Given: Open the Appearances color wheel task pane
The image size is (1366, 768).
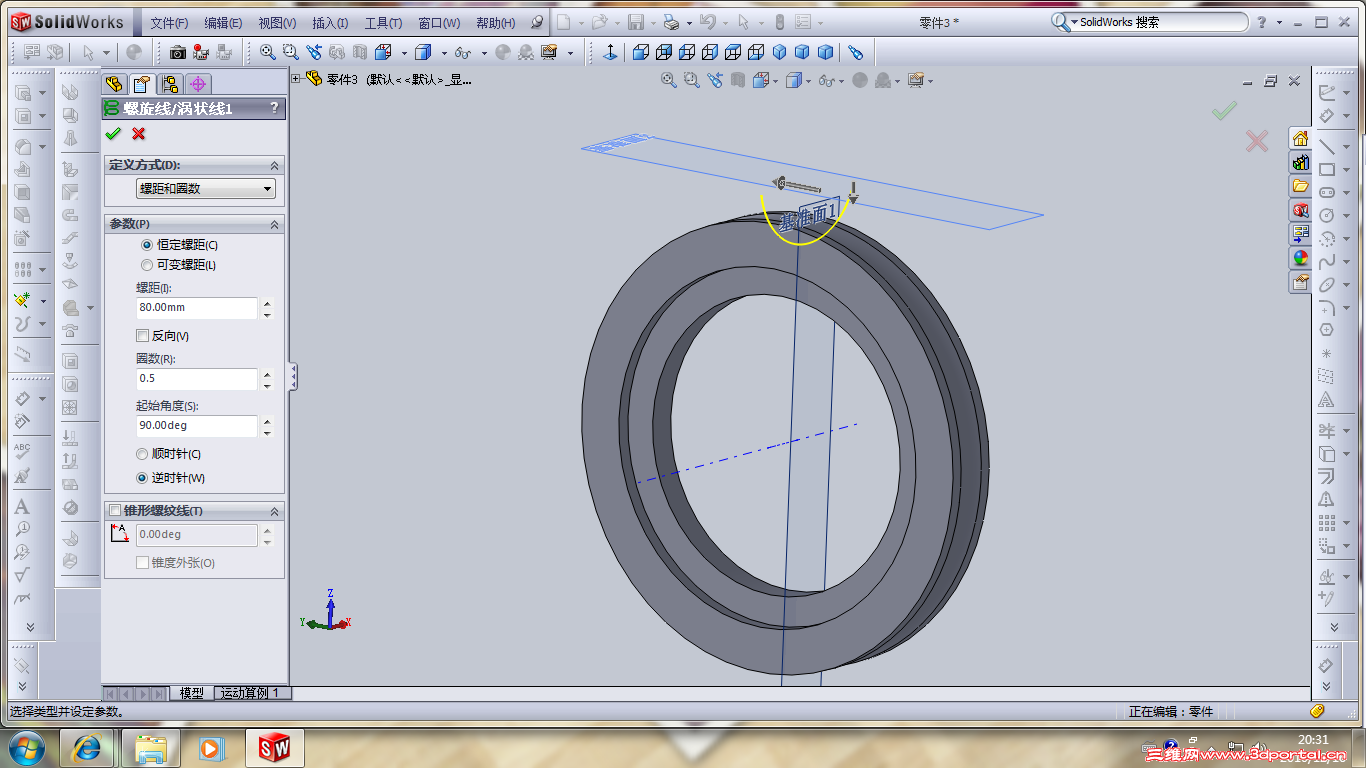Looking at the screenshot, I should pos(1300,258).
